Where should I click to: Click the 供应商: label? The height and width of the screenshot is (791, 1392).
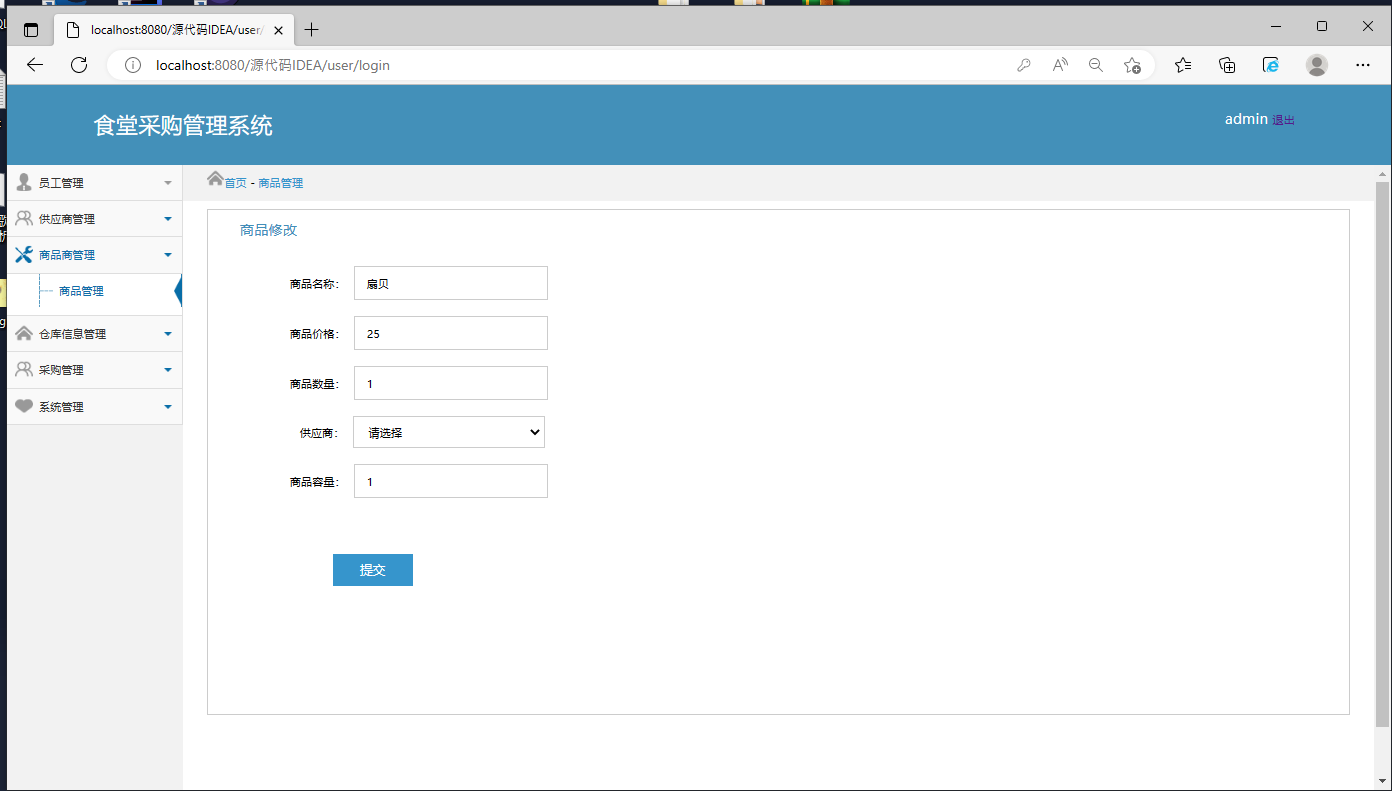[320, 433]
